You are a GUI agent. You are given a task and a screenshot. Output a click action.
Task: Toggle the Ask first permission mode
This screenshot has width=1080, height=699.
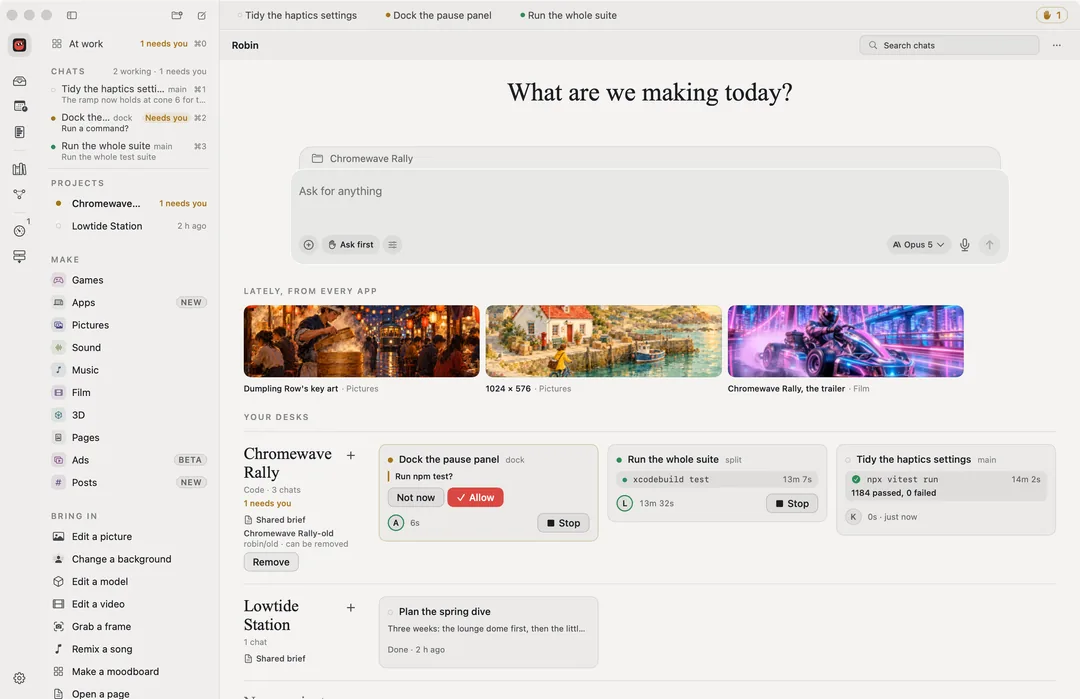pyautogui.click(x=351, y=244)
